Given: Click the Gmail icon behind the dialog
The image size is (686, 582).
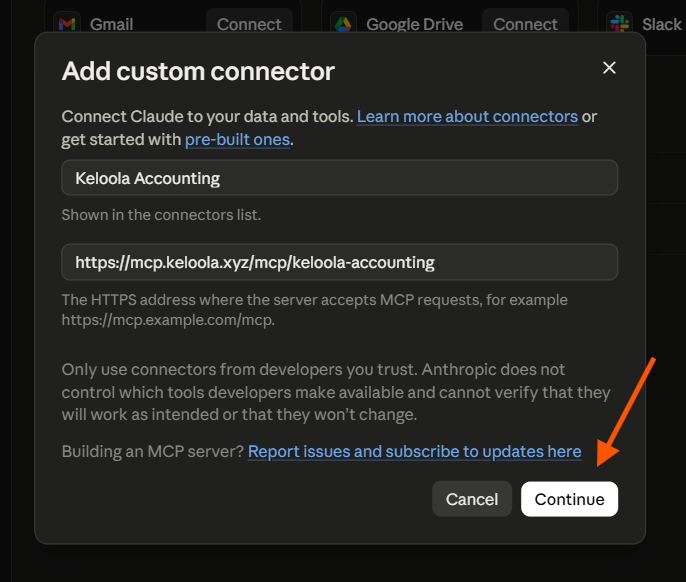Looking at the screenshot, I should [x=67, y=23].
